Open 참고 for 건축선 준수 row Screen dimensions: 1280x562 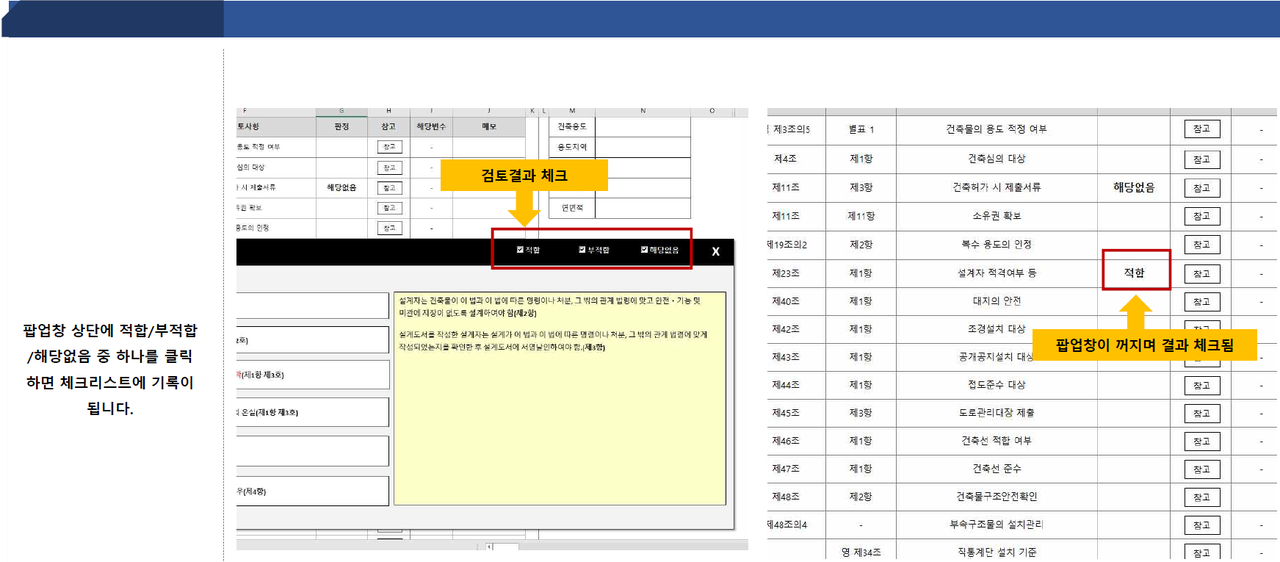tap(1201, 468)
